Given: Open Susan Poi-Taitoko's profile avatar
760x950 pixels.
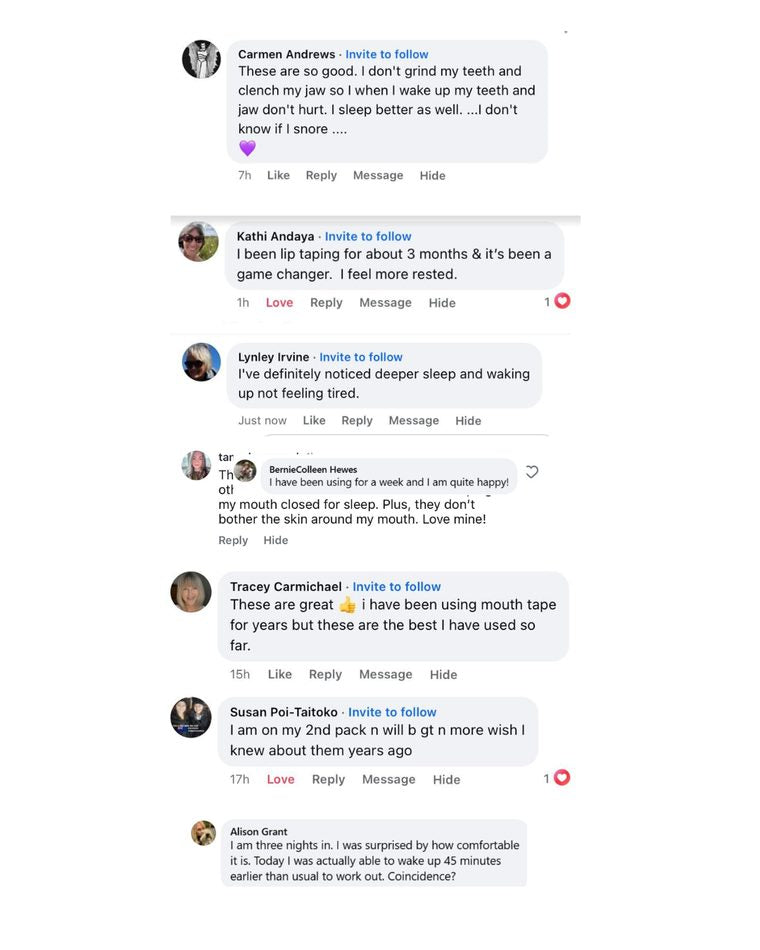Looking at the screenshot, I should click(191, 717).
